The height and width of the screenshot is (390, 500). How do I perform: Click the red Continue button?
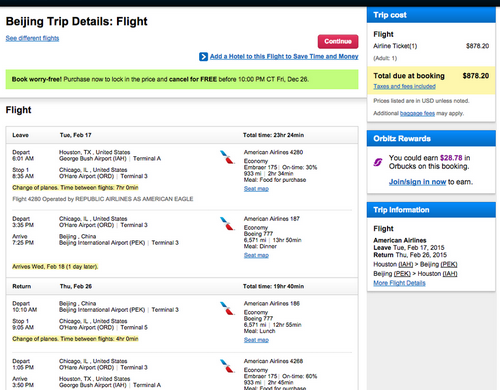tap(338, 41)
